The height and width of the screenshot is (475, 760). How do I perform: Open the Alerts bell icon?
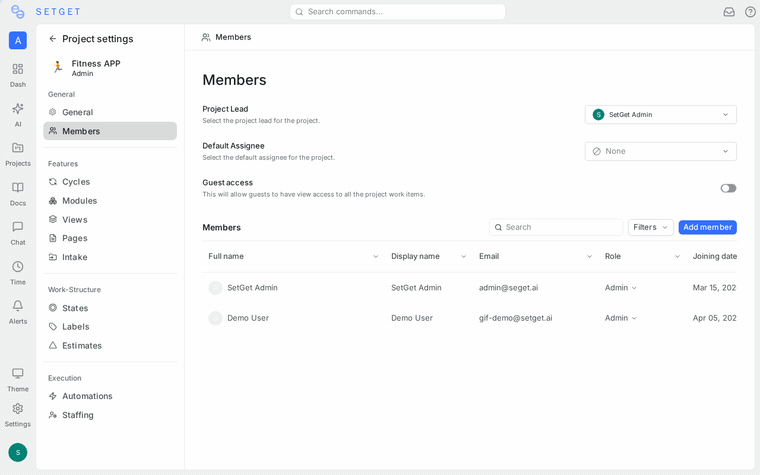click(x=18, y=306)
